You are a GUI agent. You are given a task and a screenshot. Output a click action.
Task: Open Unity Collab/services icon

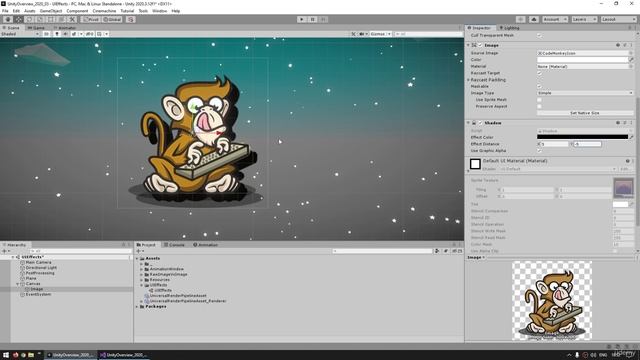pos(520,19)
